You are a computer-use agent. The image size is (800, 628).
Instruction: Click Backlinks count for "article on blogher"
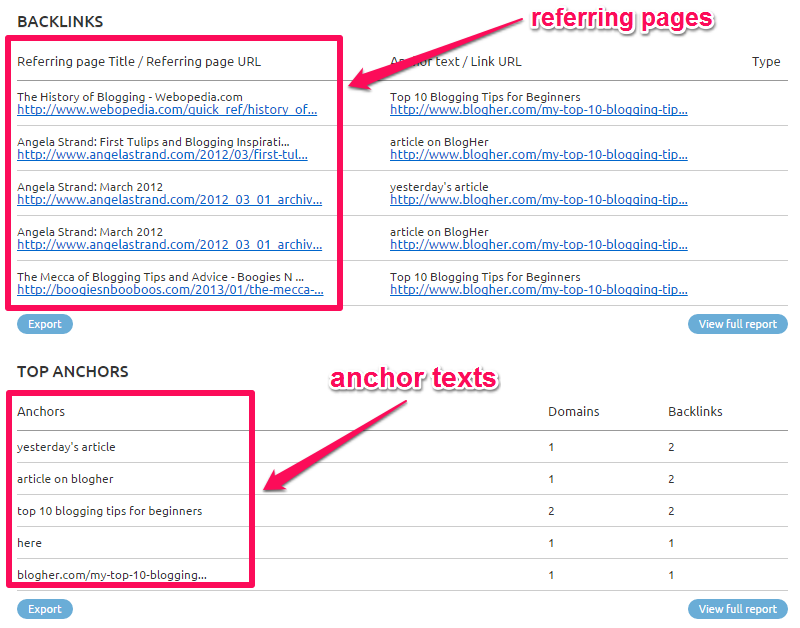coord(671,479)
